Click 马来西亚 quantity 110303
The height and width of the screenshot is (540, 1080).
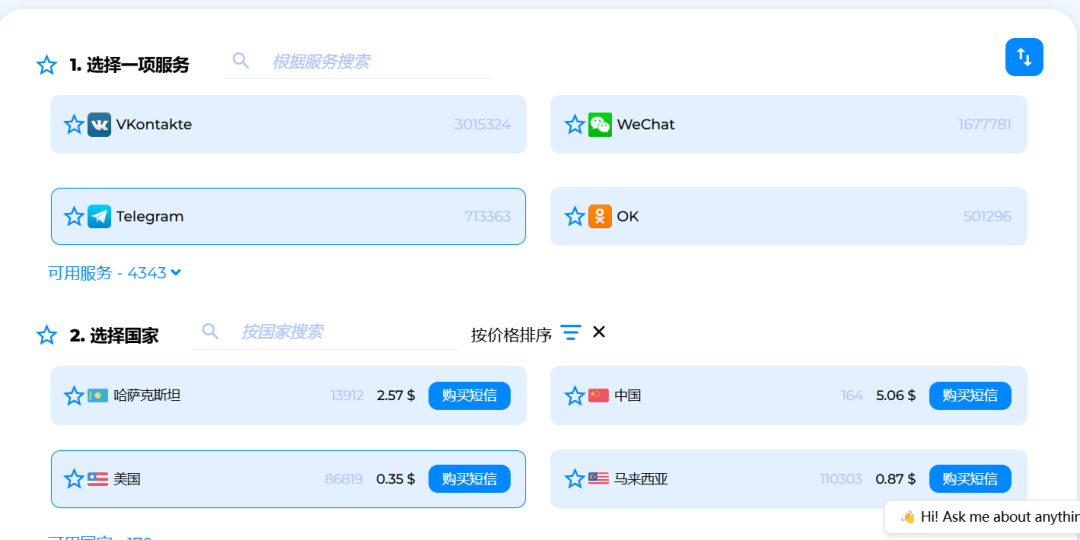point(841,479)
